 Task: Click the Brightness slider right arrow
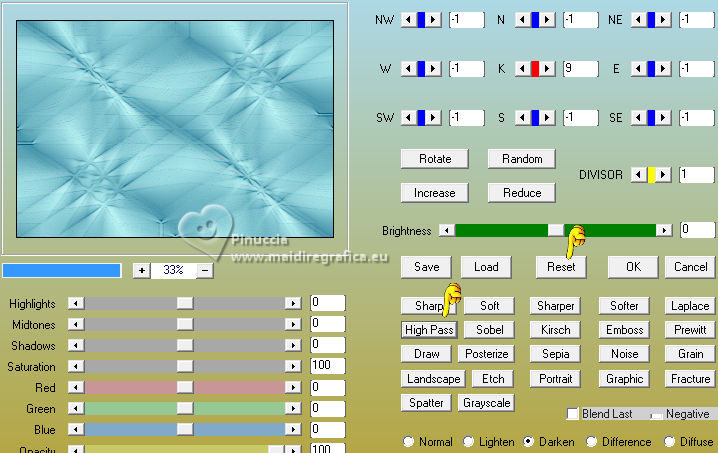(x=664, y=230)
